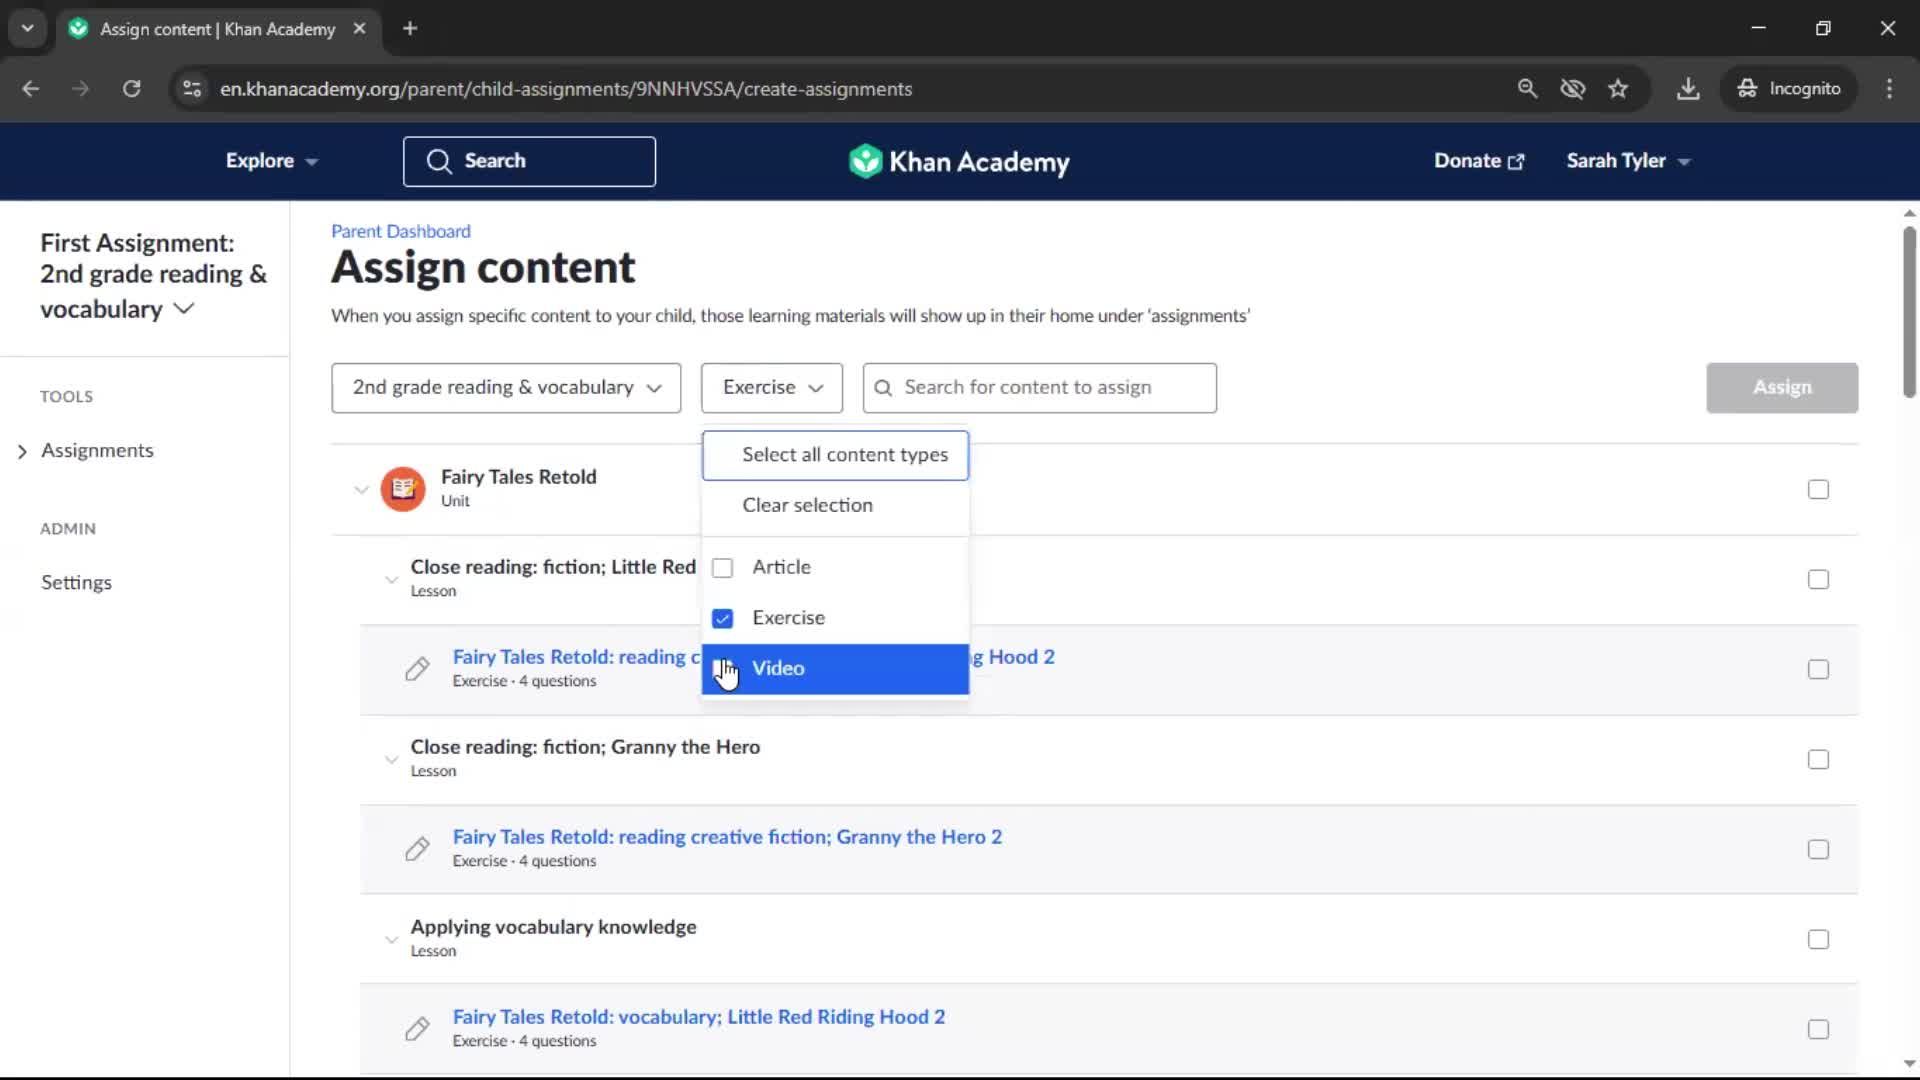Click the Applying vocabulary knowledge lesson title
1920x1080 pixels.
[553, 927]
